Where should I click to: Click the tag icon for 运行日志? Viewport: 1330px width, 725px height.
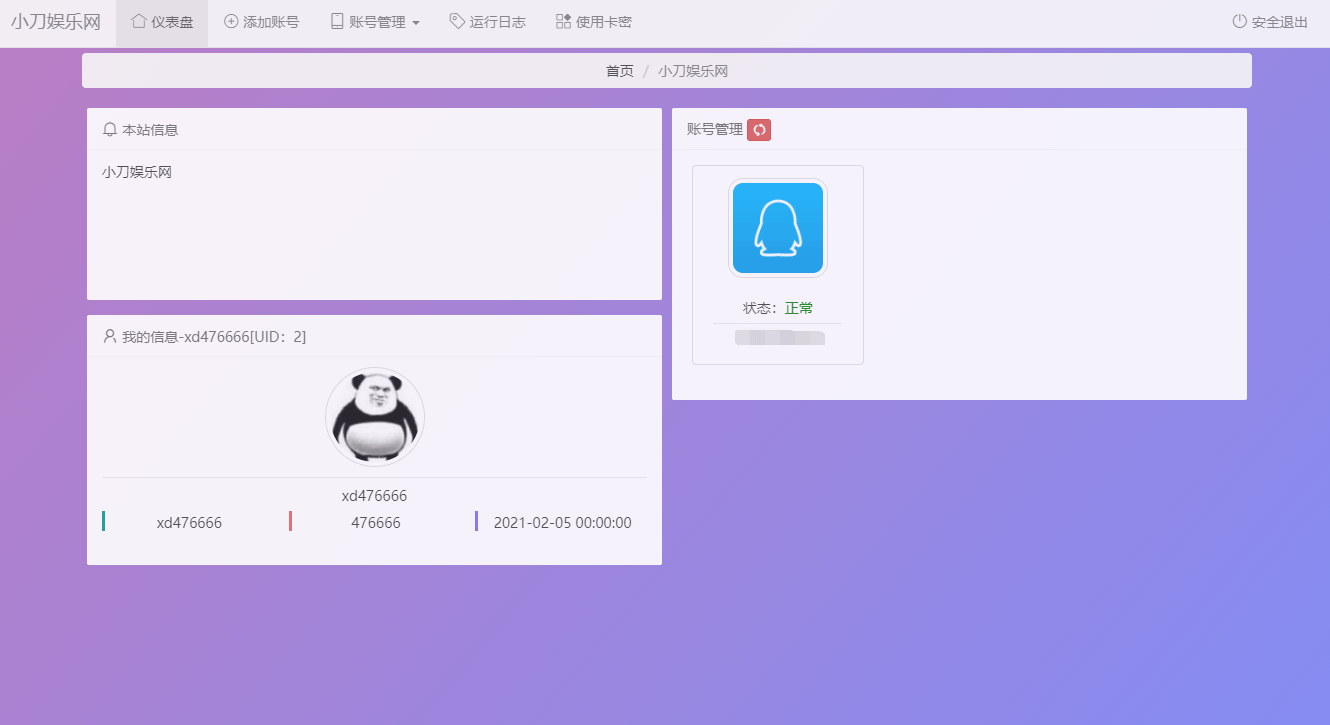click(x=457, y=21)
